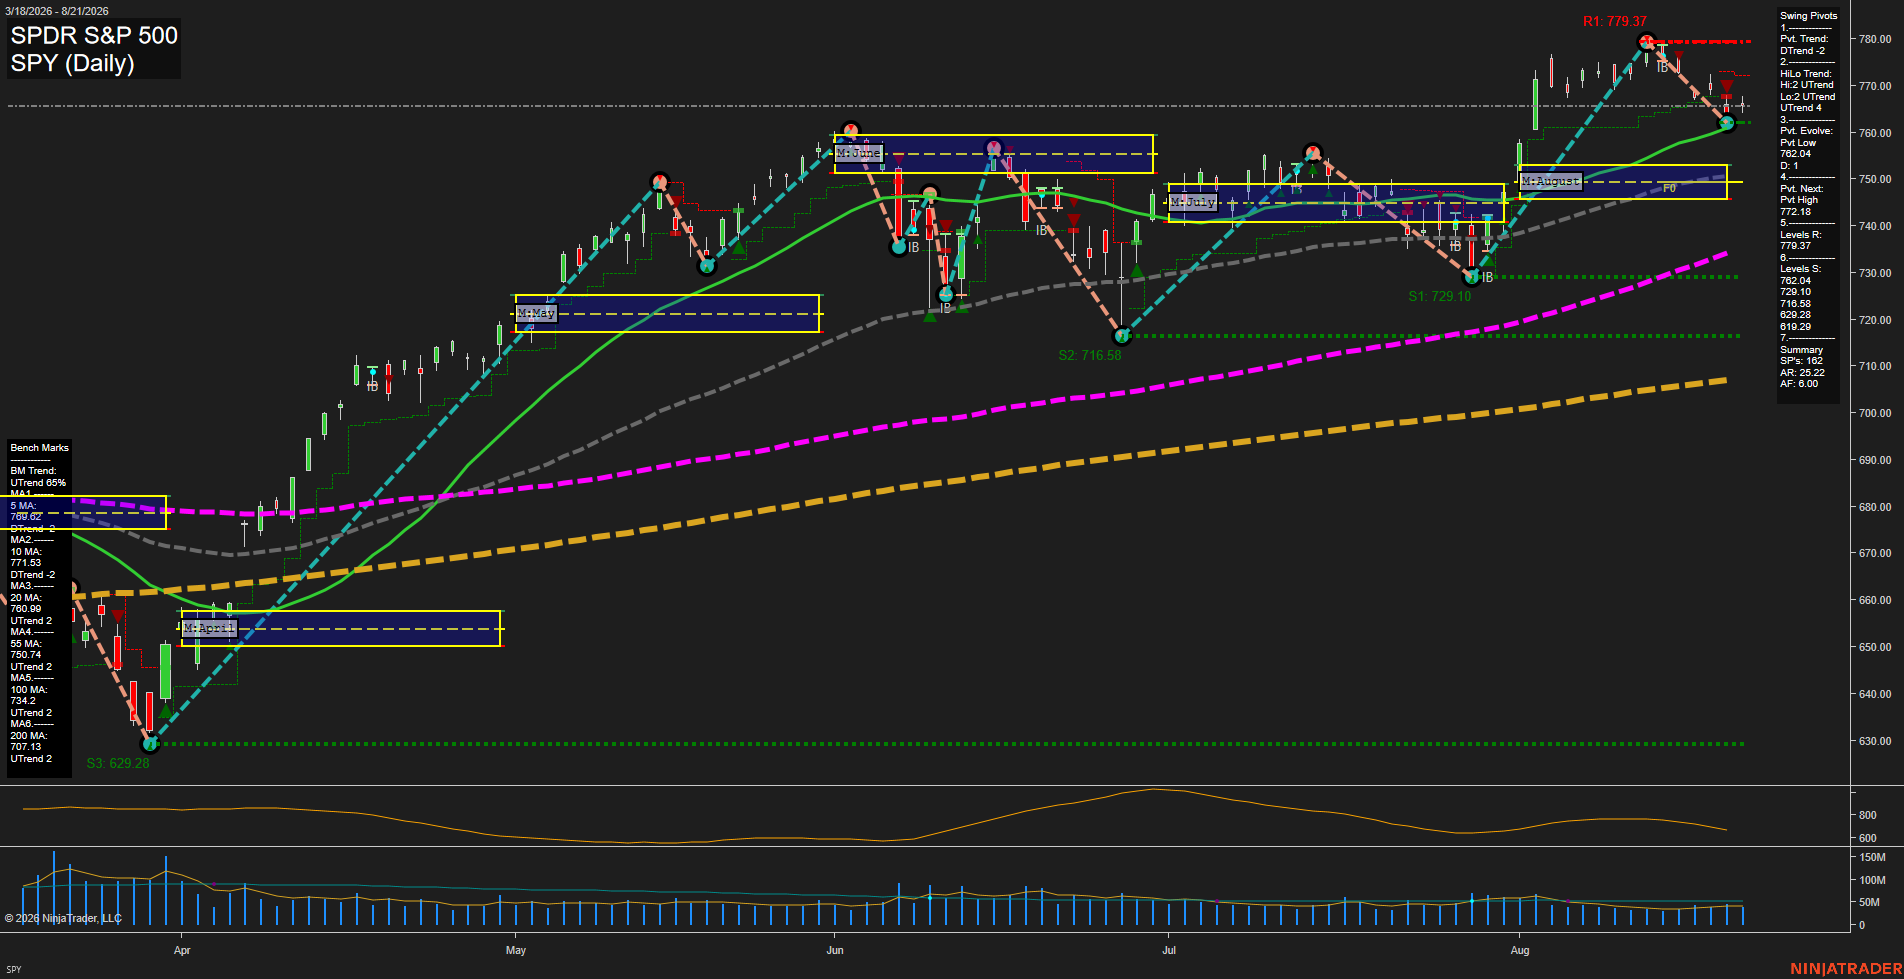Click the Jul label on the time axis

pos(1169,950)
